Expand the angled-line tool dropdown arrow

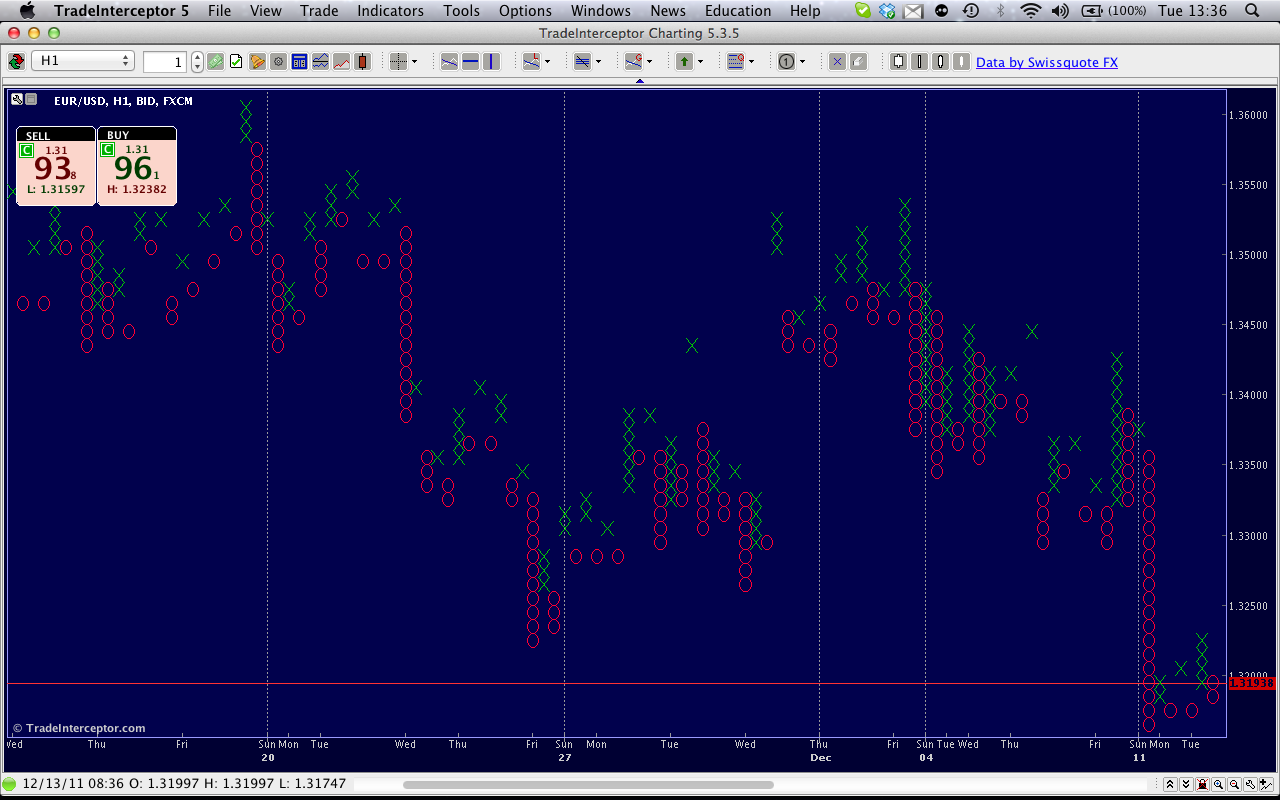point(547,62)
